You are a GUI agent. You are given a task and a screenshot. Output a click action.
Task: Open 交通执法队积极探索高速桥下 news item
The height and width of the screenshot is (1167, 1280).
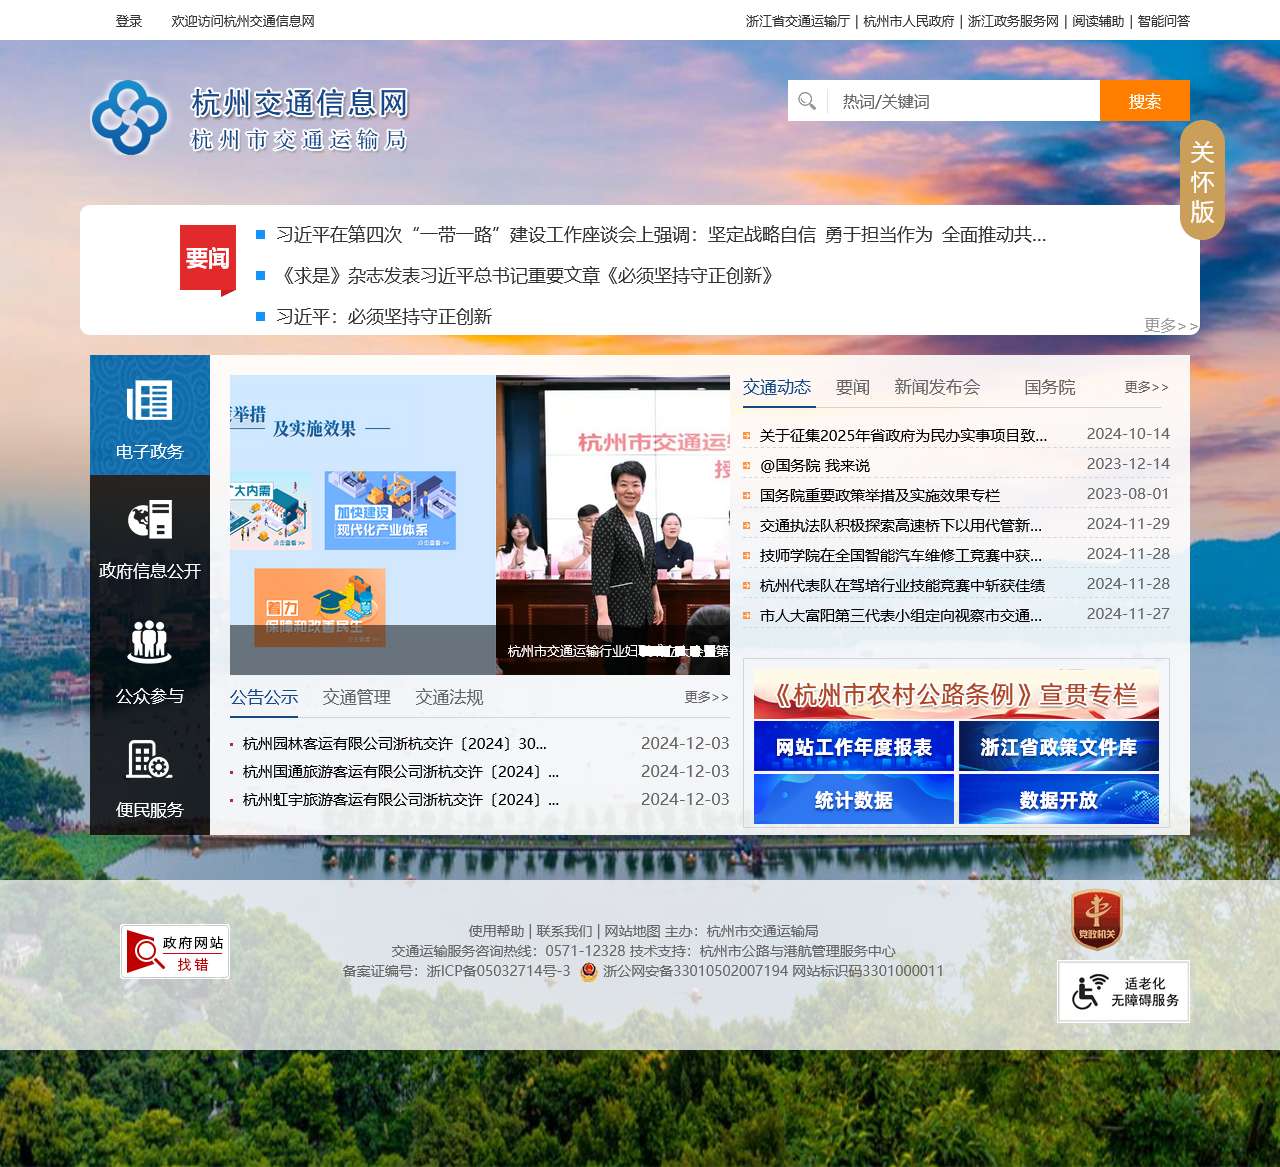point(901,525)
